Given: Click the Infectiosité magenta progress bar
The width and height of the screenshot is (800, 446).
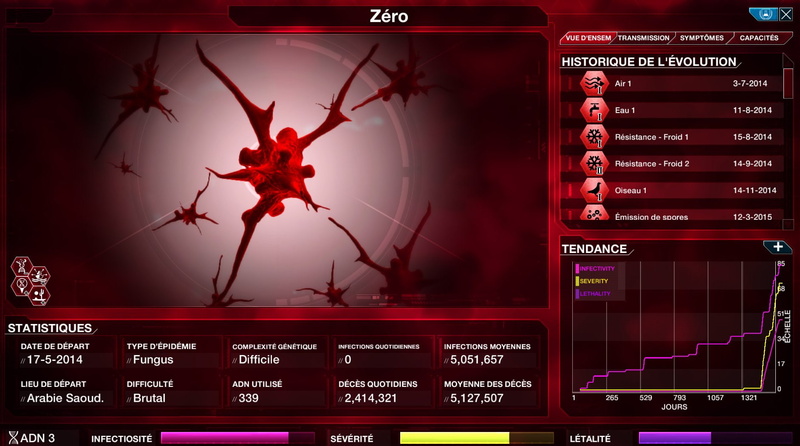Looking at the screenshot, I should point(237,438).
